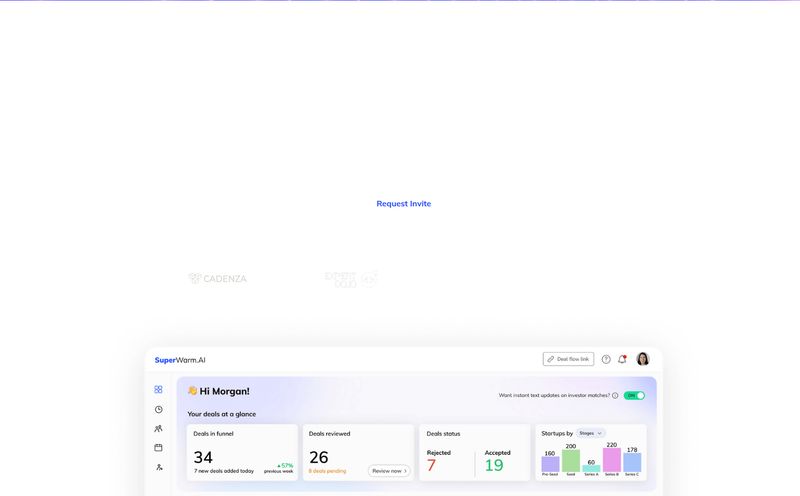Click the Request Invite link

coord(404,204)
